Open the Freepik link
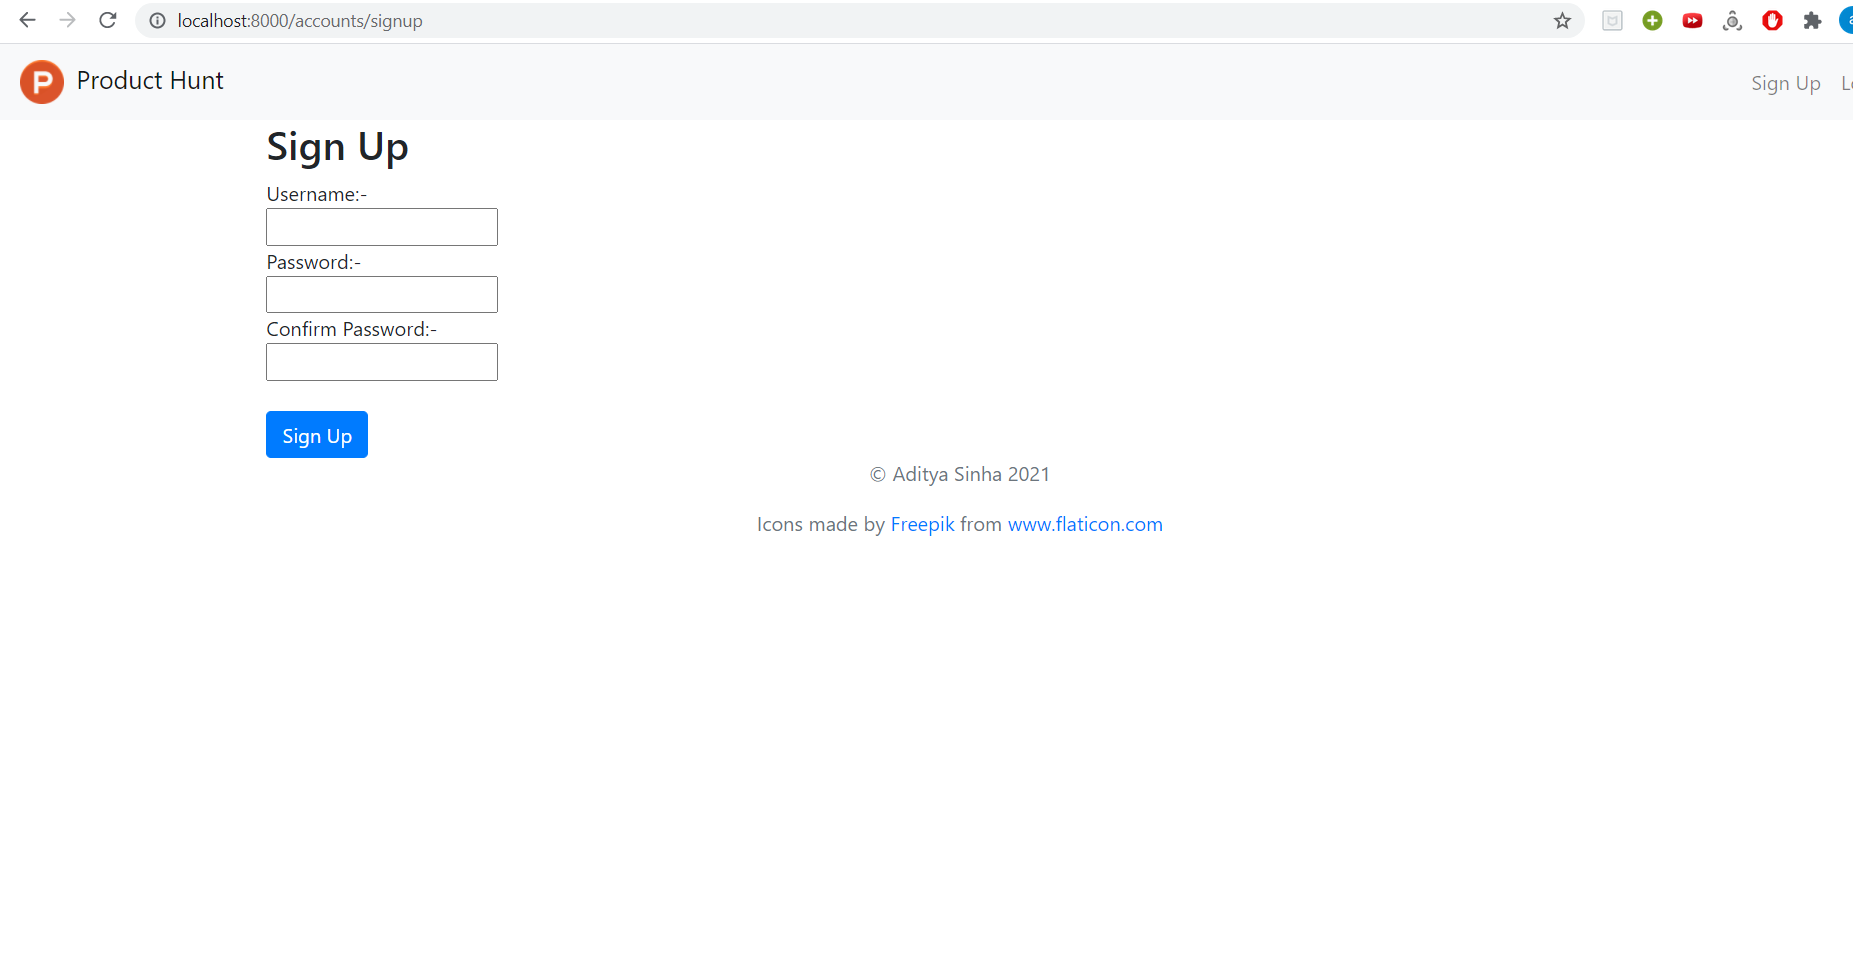 pyautogui.click(x=922, y=525)
